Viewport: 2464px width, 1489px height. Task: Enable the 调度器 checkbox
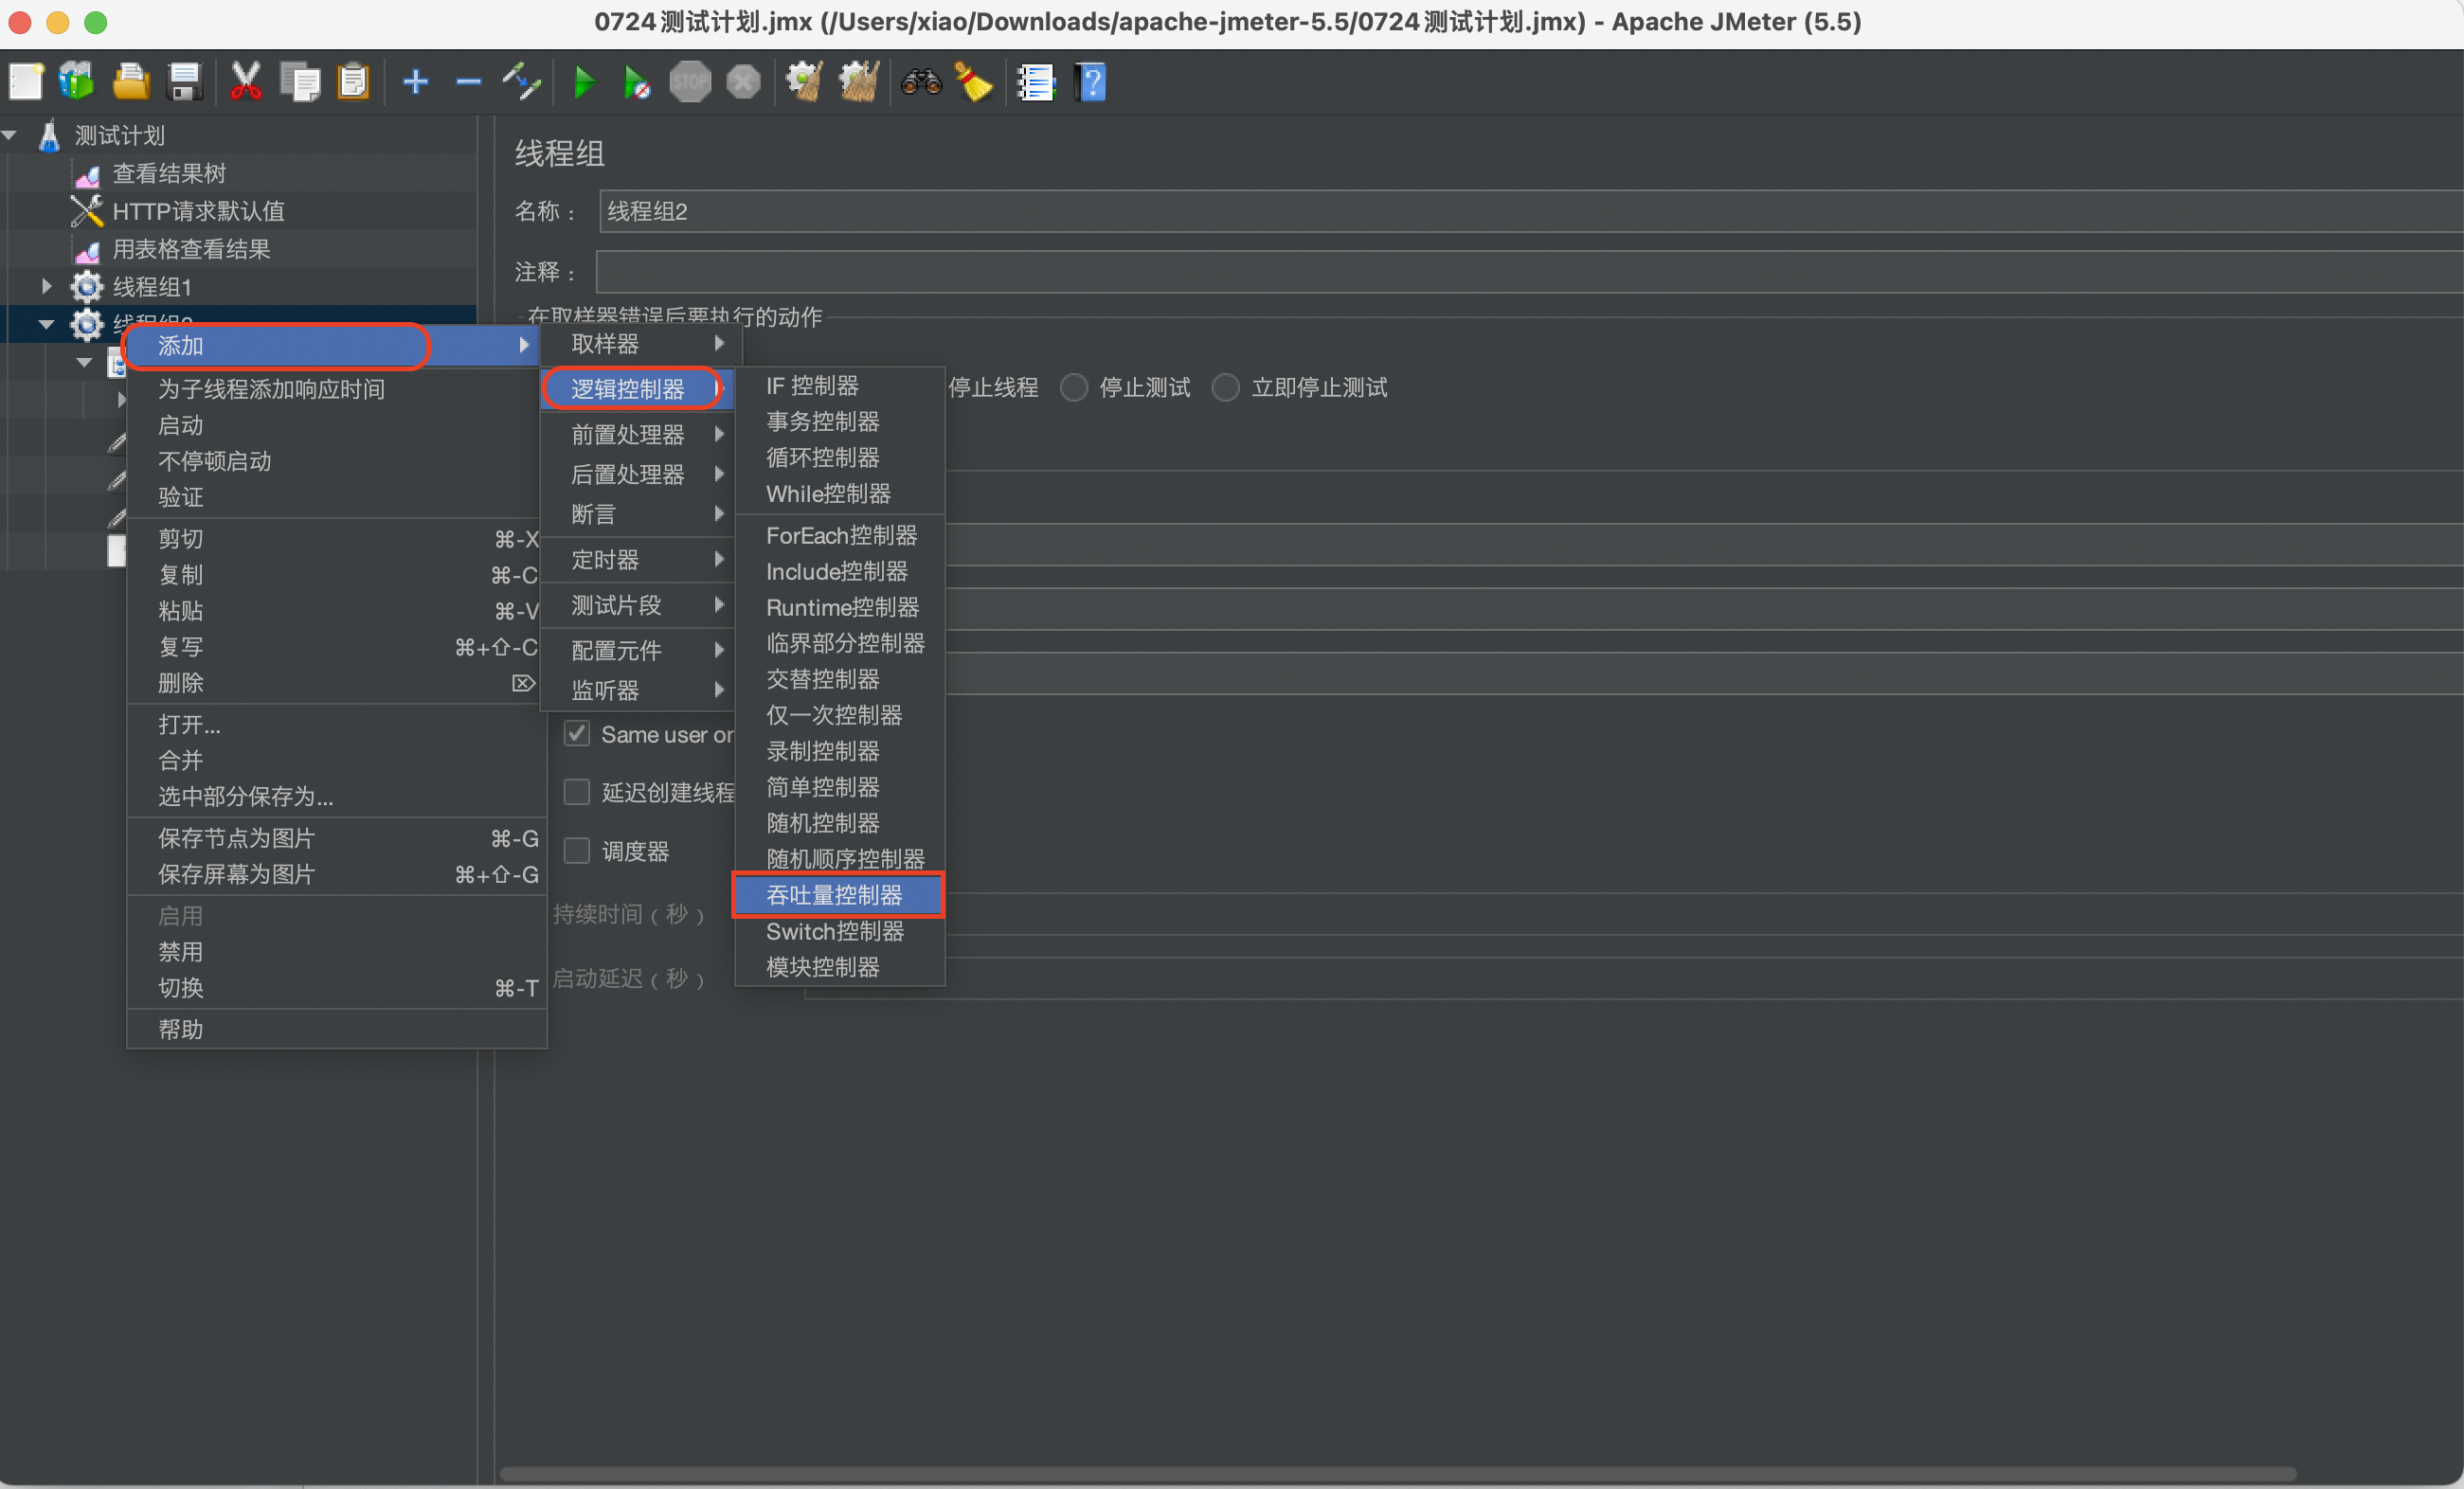pos(577,851)
